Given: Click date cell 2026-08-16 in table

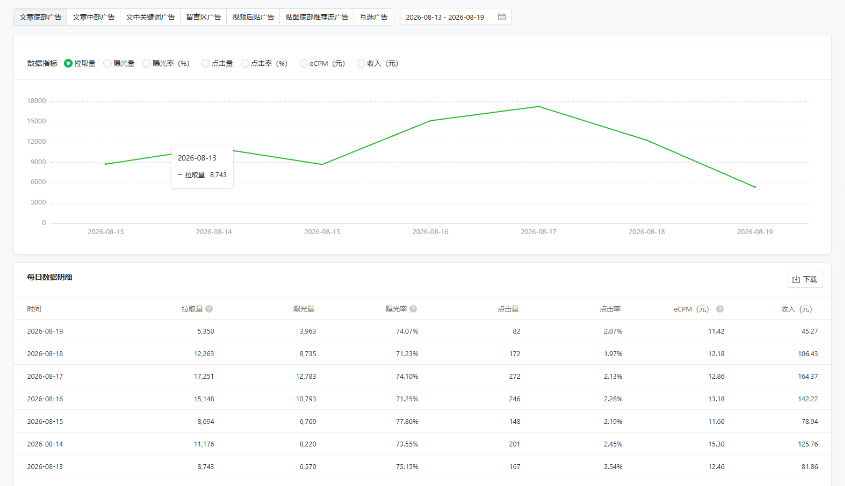Looking at the screenshot, I should 45,399.
